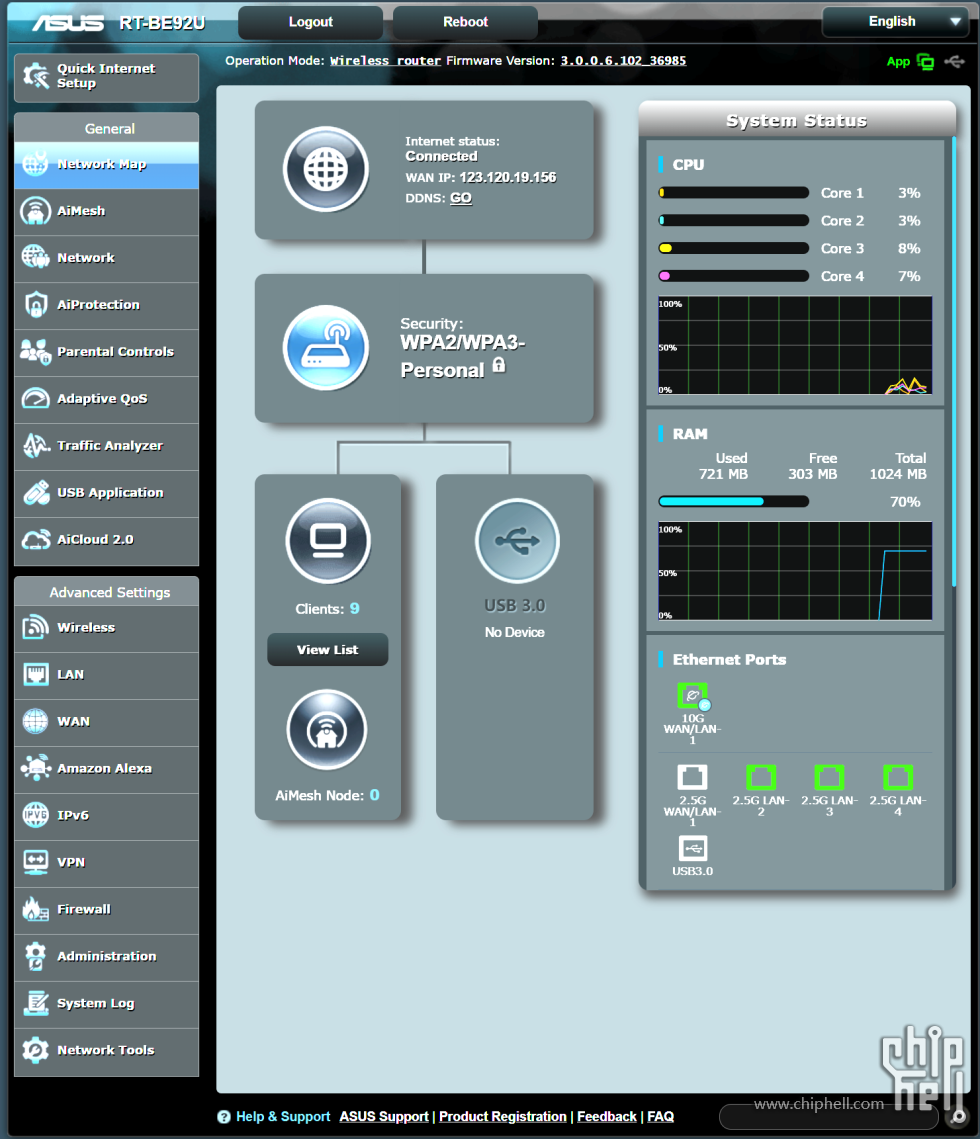
Task: Click the AiMesh Node count 0
Action: (375, 795)
